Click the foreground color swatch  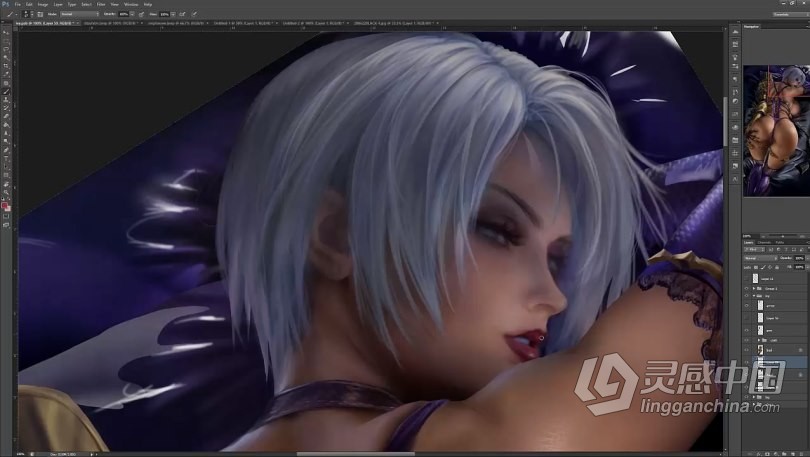point(5,206)
